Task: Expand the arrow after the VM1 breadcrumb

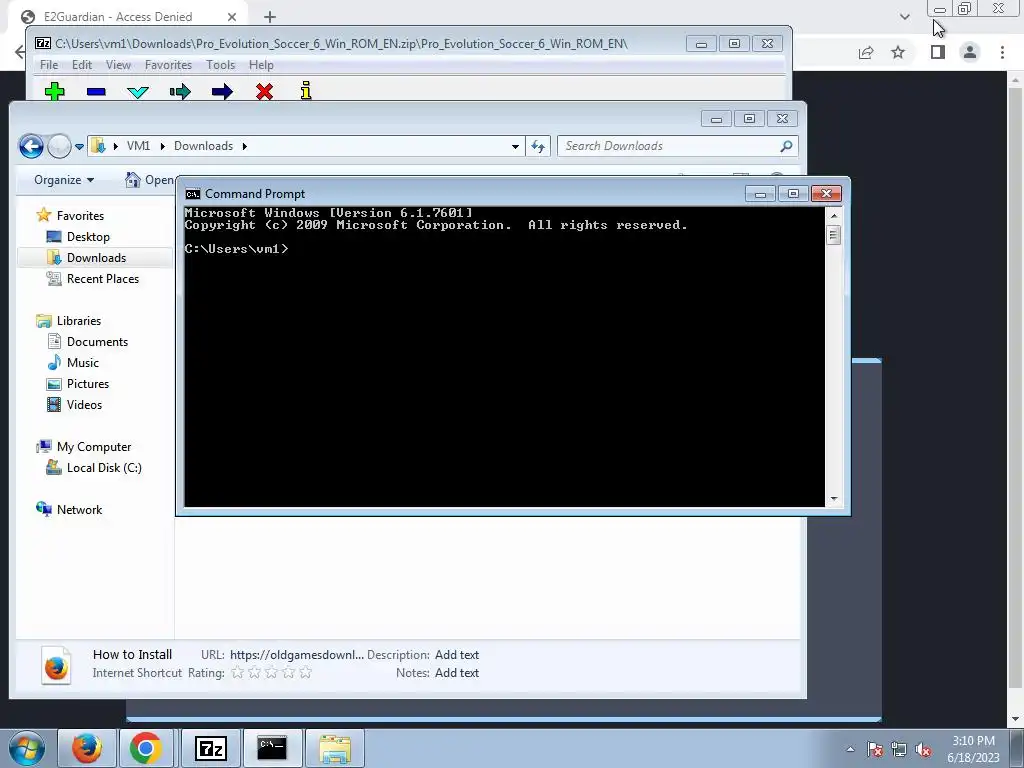Action: 163,146
